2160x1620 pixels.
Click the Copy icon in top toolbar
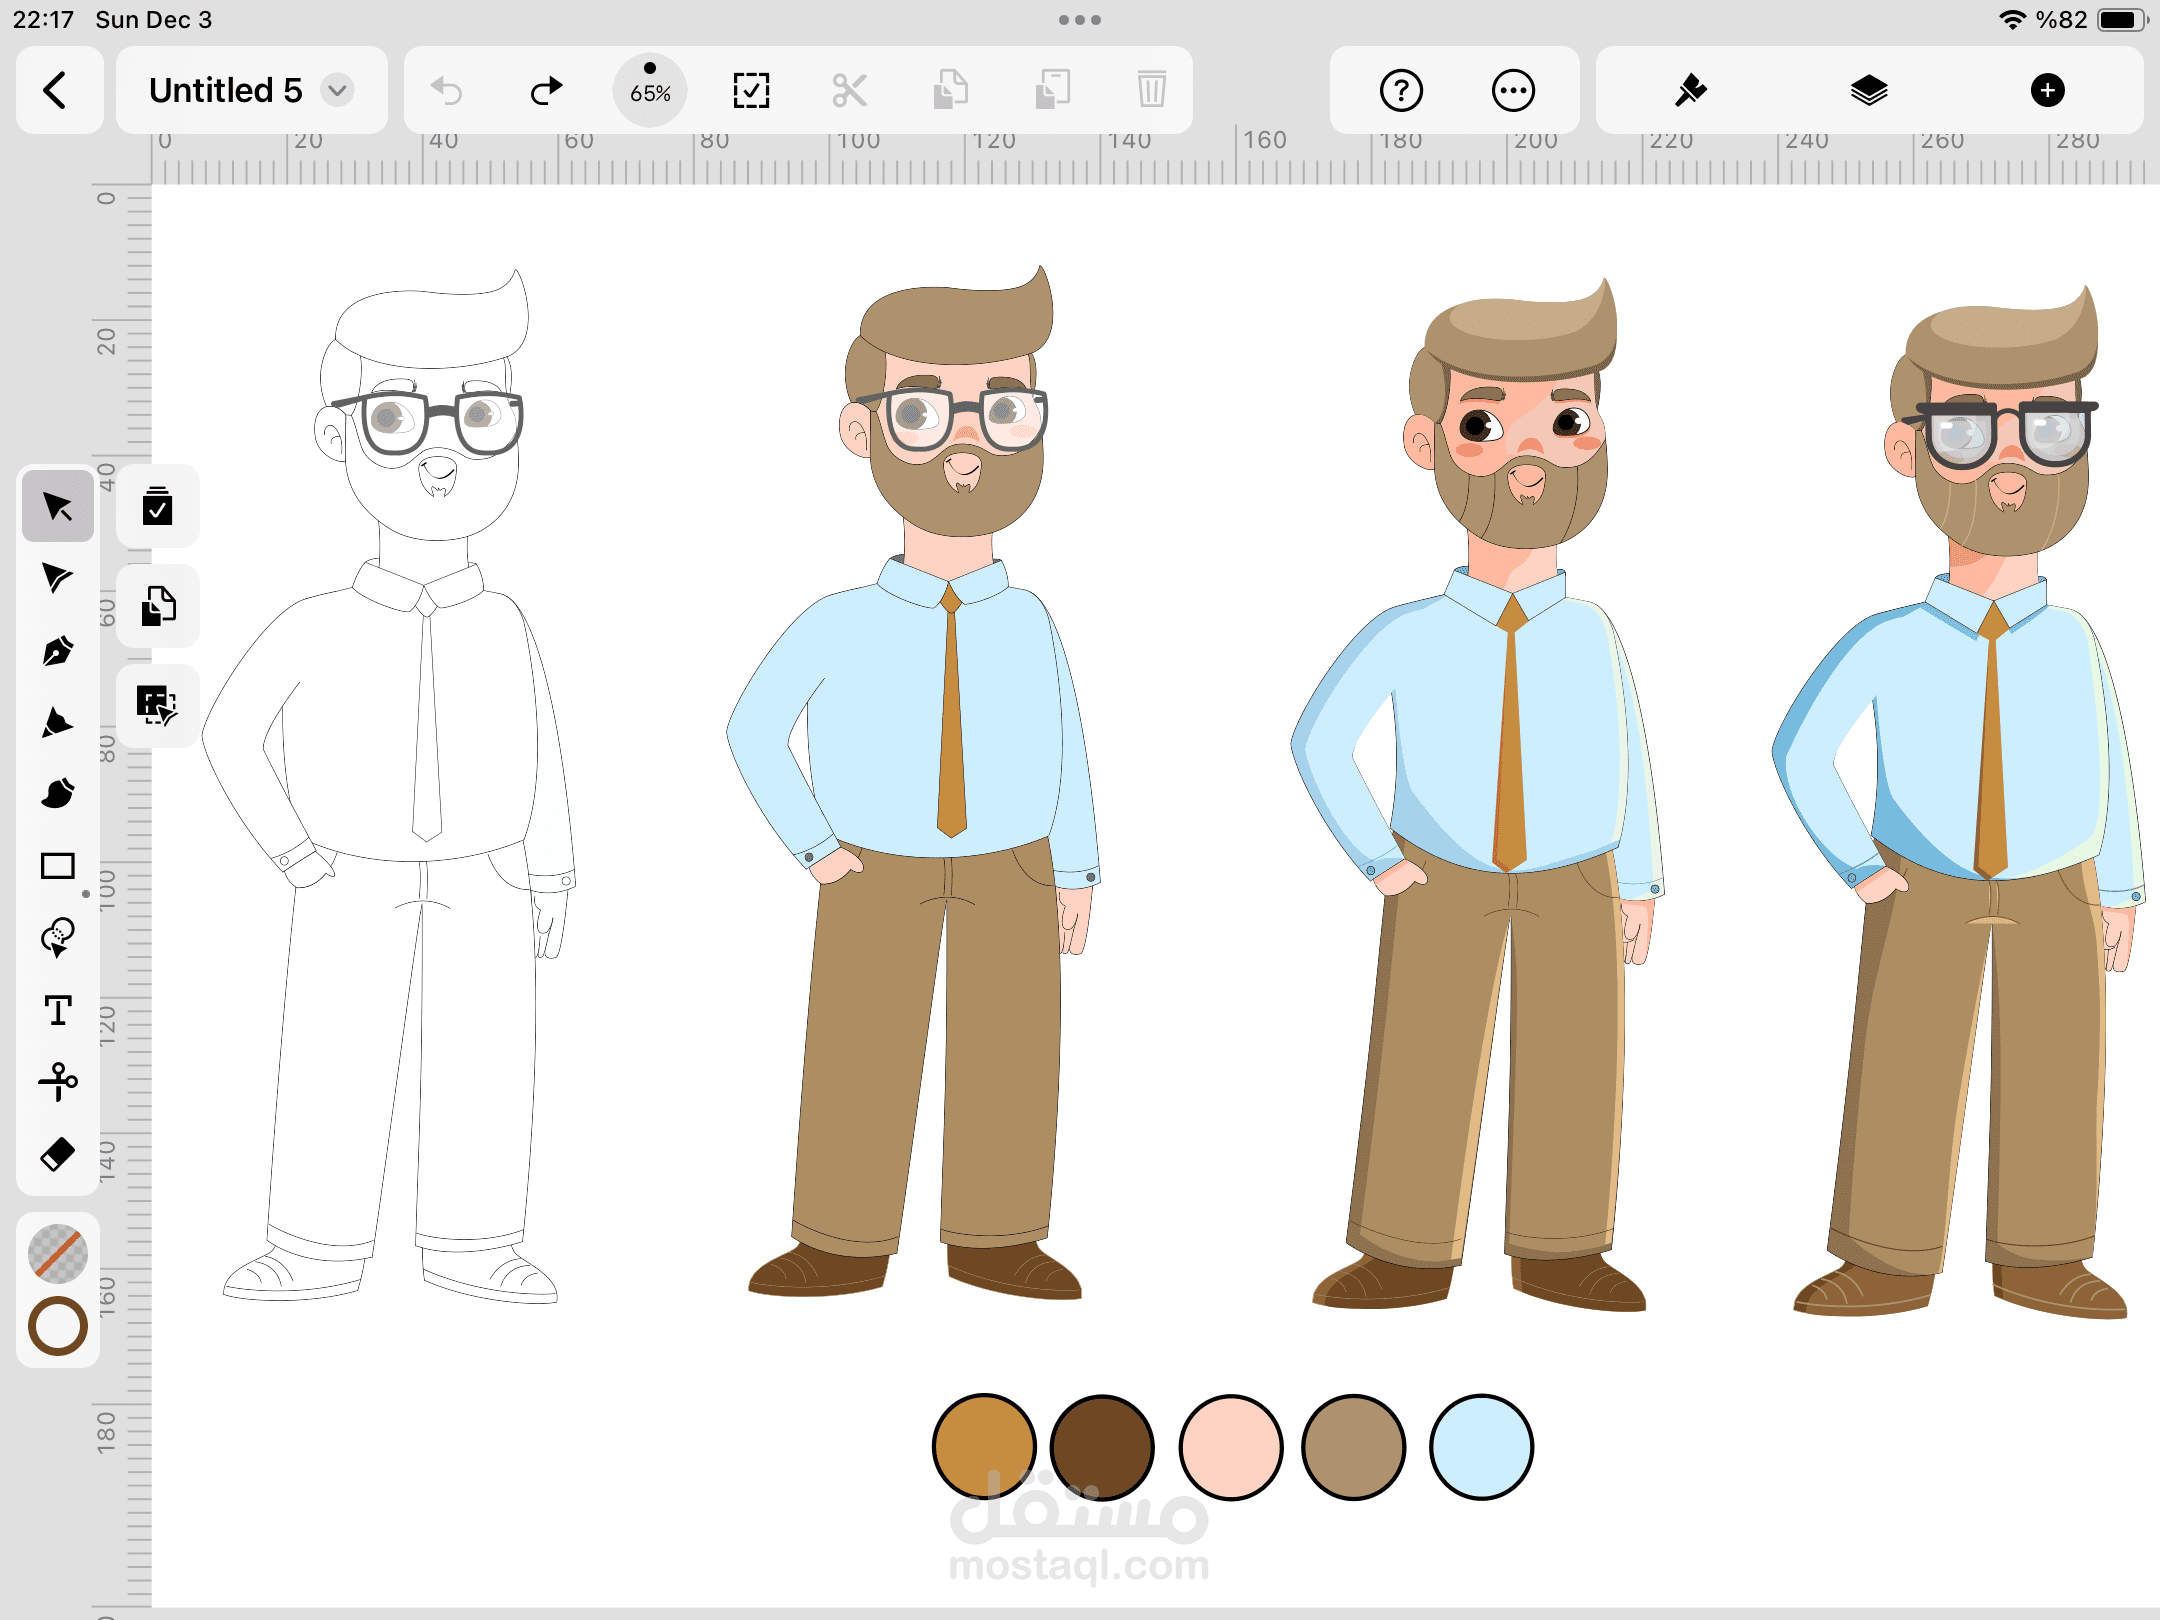coord(951,91)
